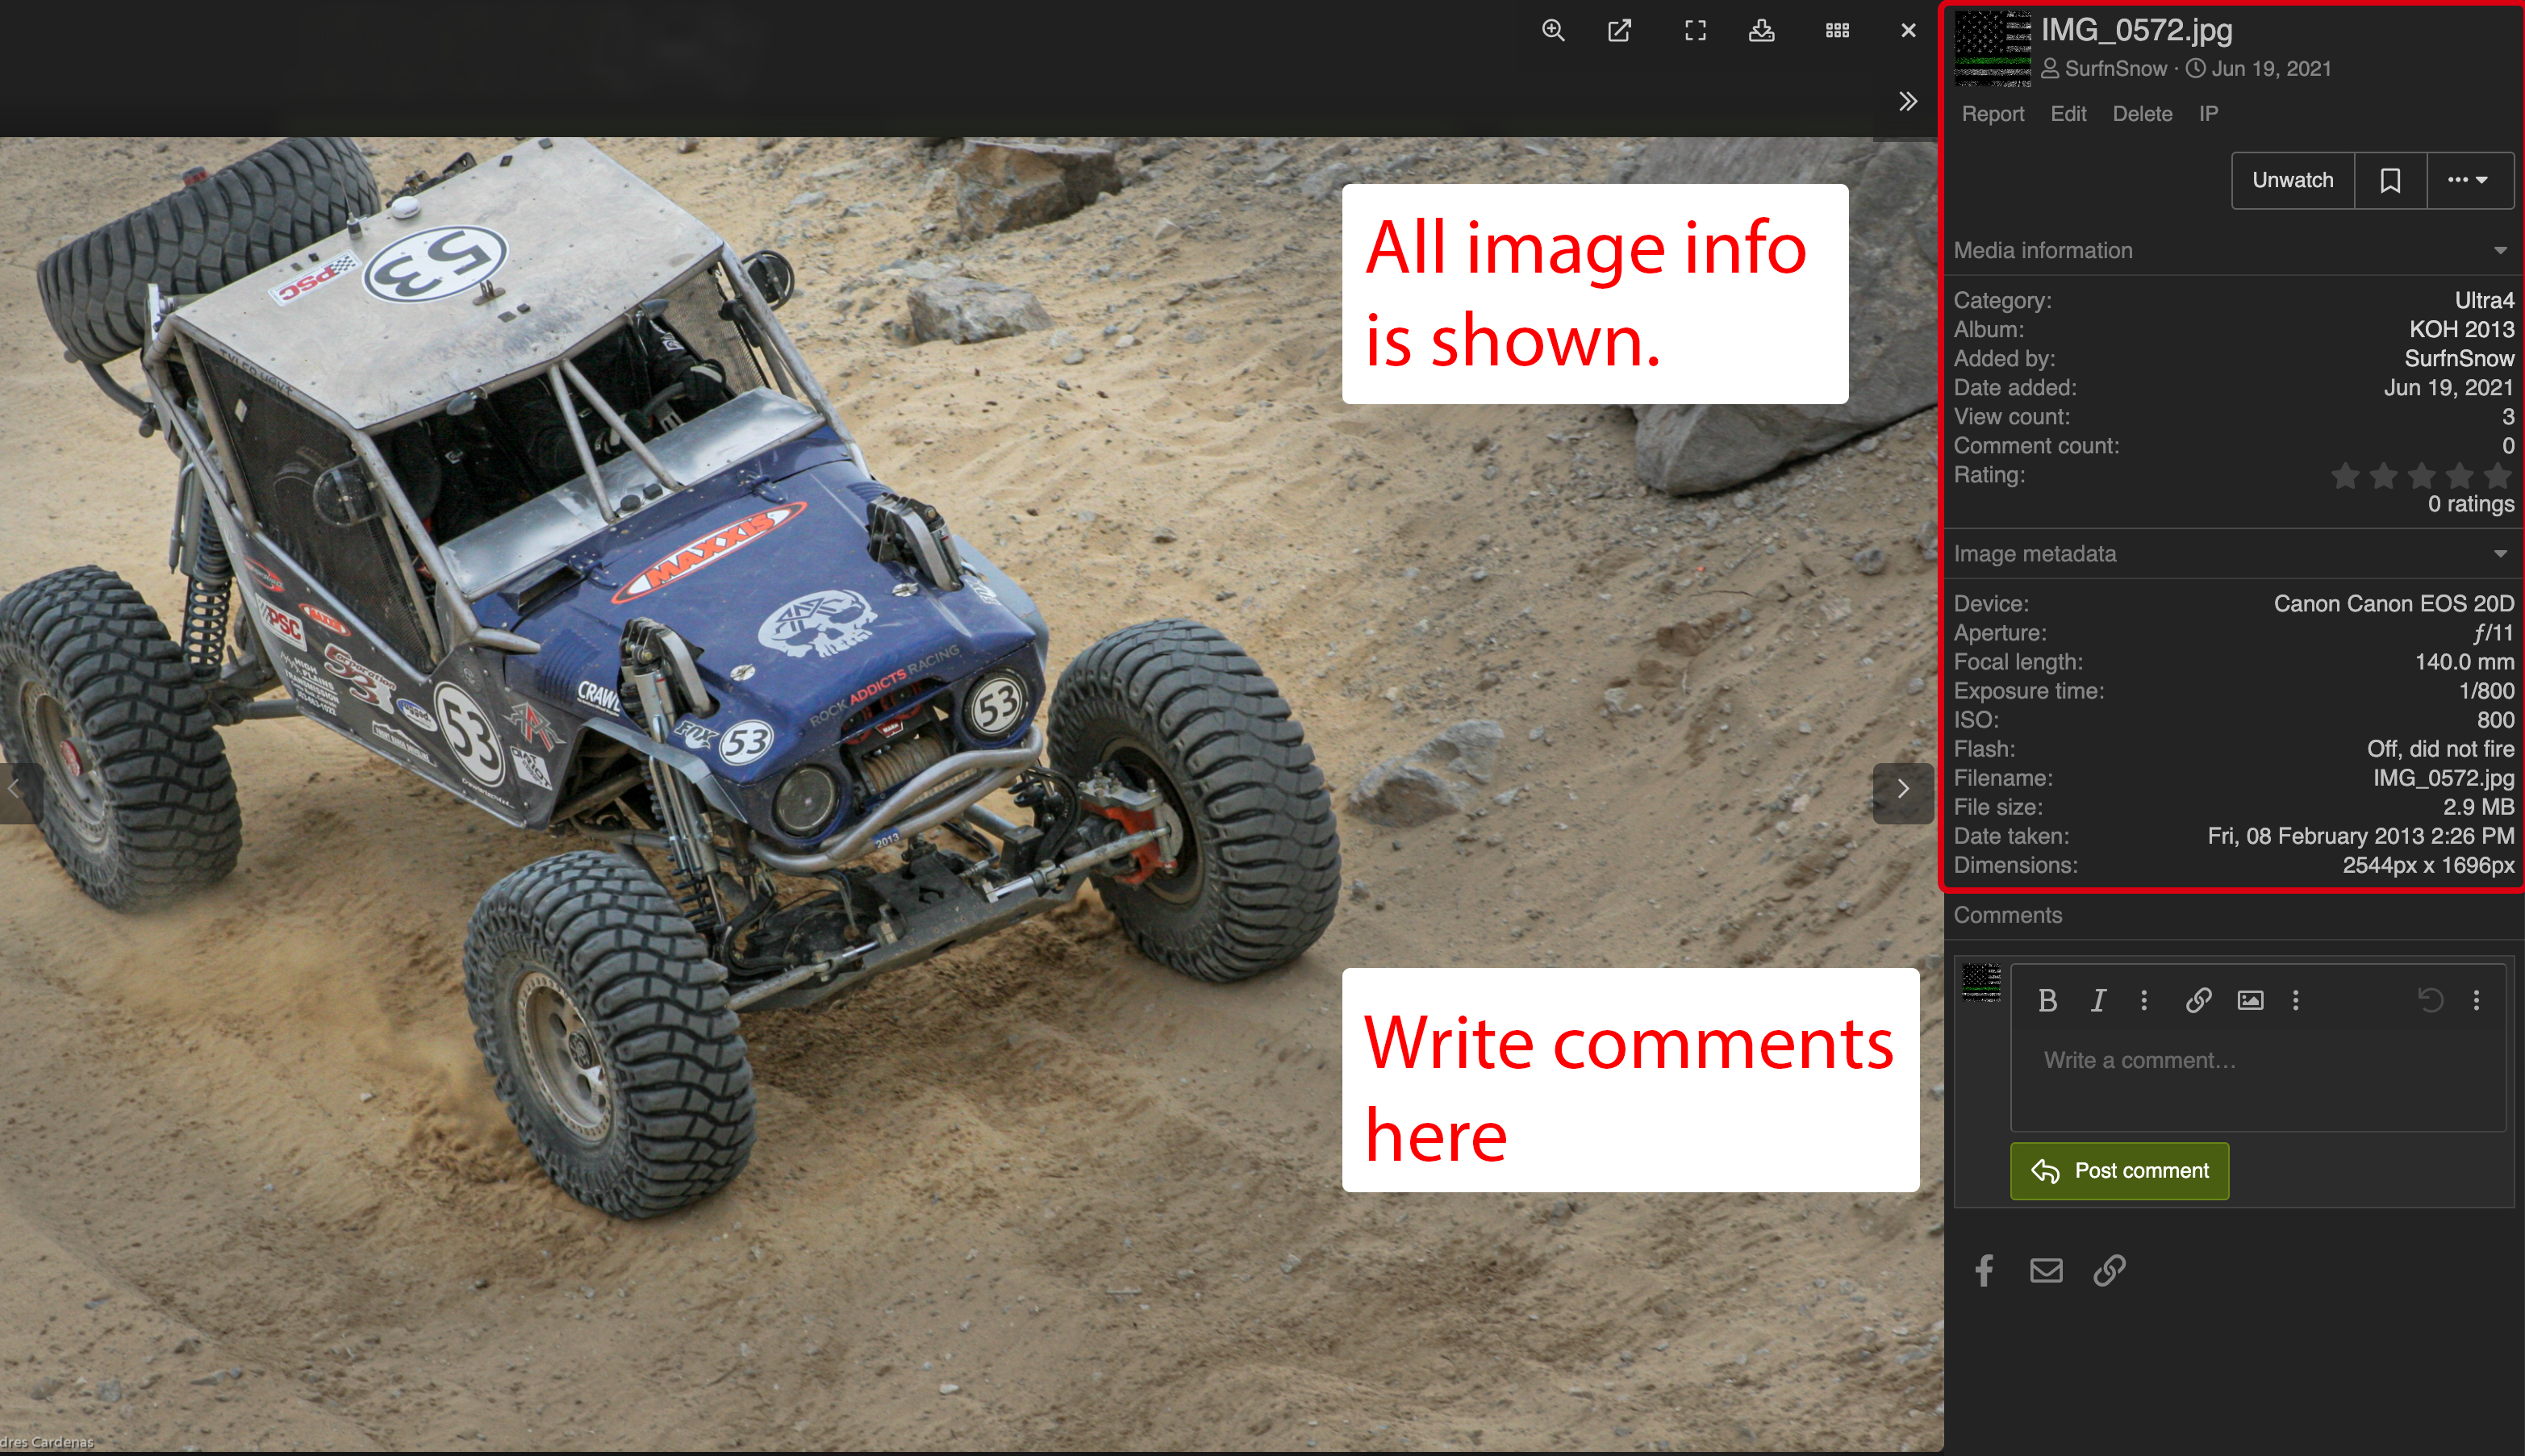Click the Delete link

pos(2142,114)
